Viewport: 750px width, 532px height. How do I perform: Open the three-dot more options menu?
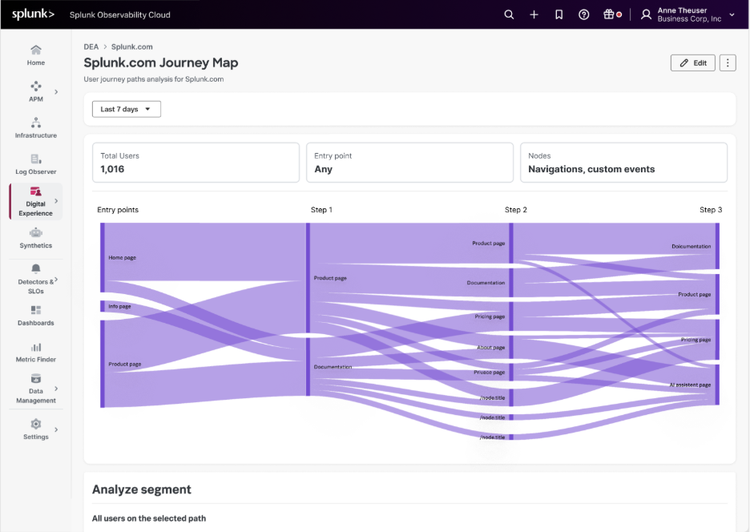tap(728, 63)
